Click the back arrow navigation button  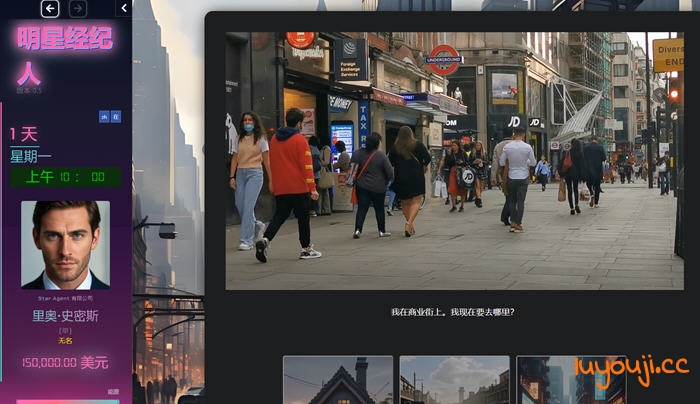pyautogui.click(x=50, y=8)
